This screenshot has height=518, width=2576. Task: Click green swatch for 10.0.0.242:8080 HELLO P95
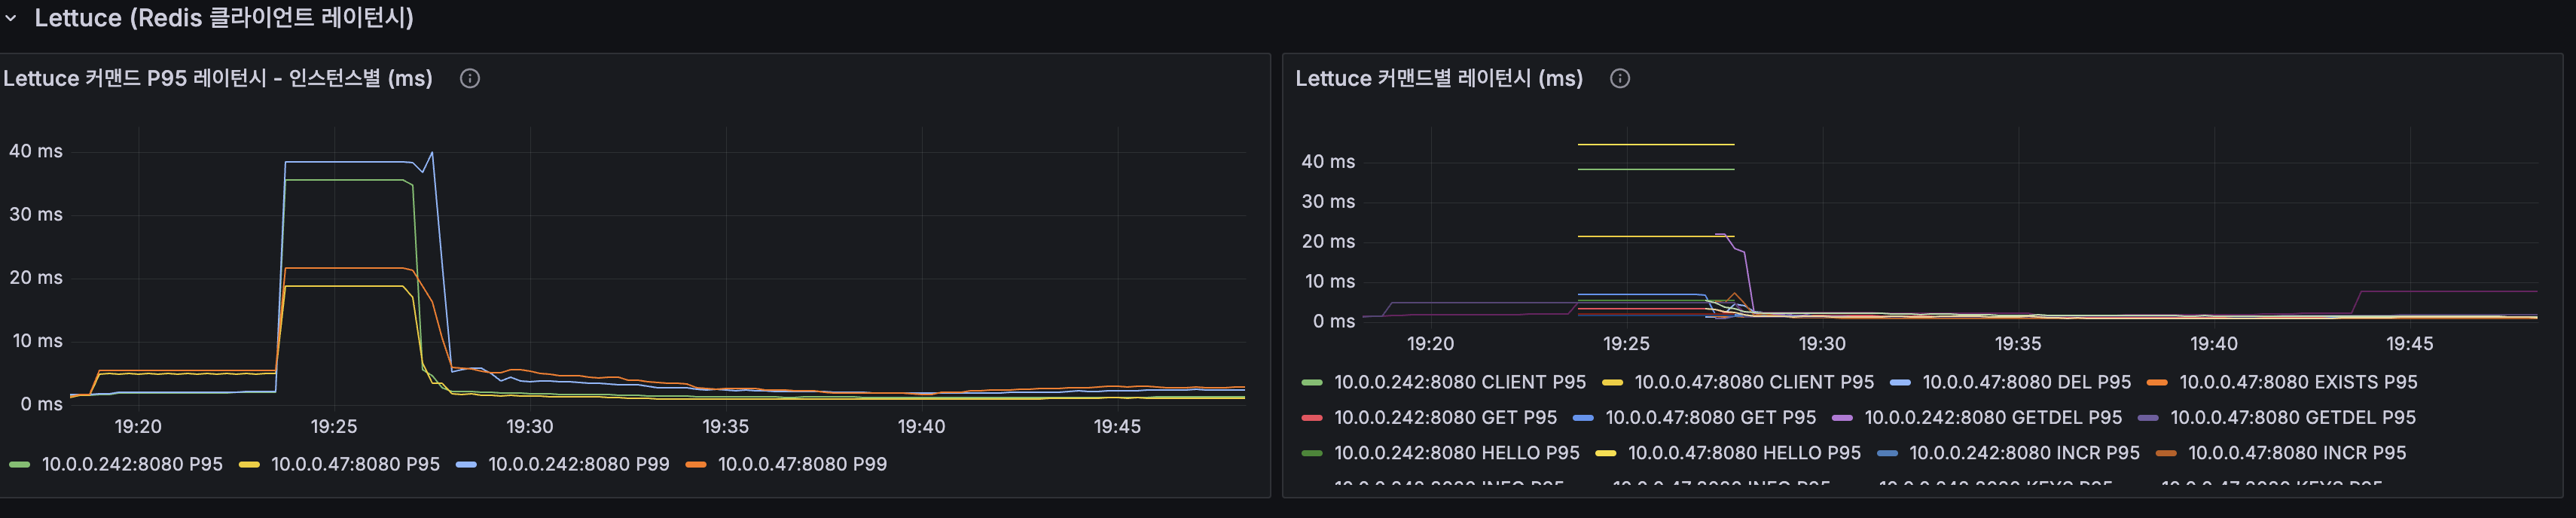click(x=1312, y=453)
